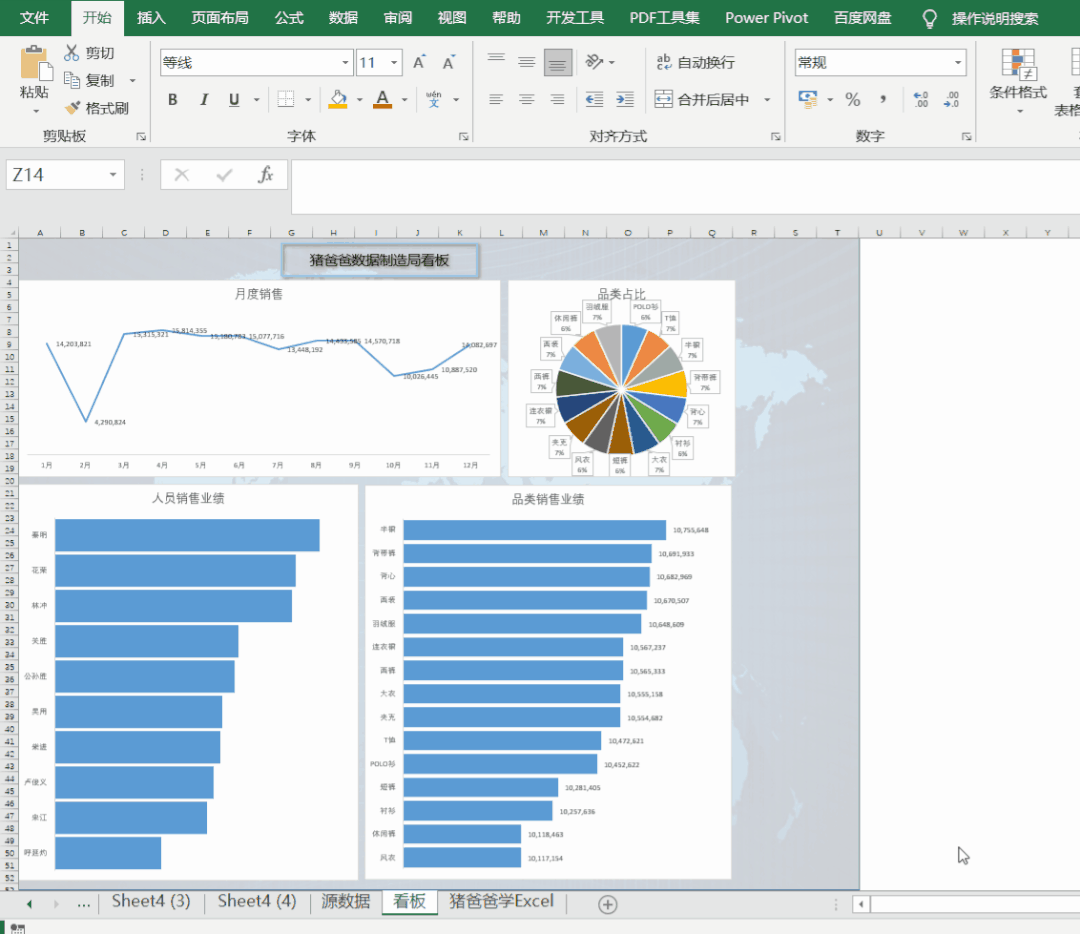Open font color dropdown arrow
Image resolution: width=1080 pixels, height=934 pixels.
point(404,99)
